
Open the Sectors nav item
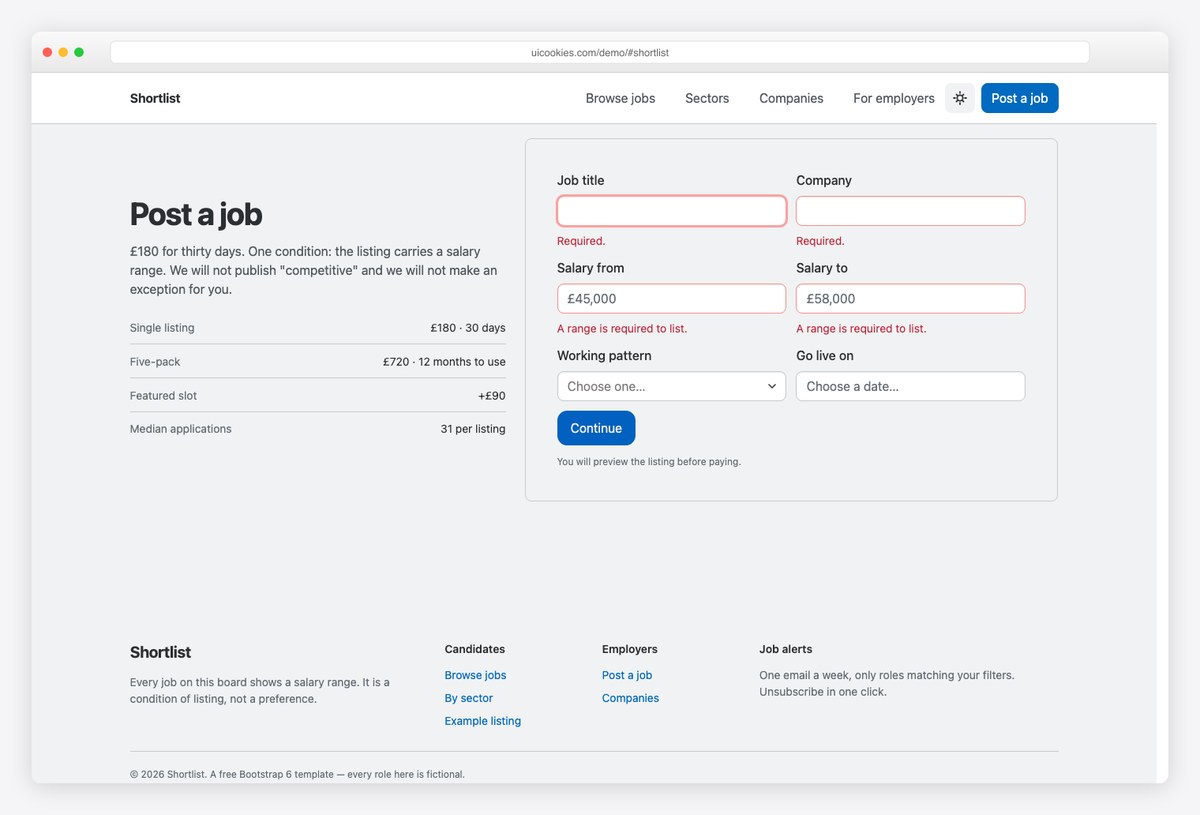point(707,98)
